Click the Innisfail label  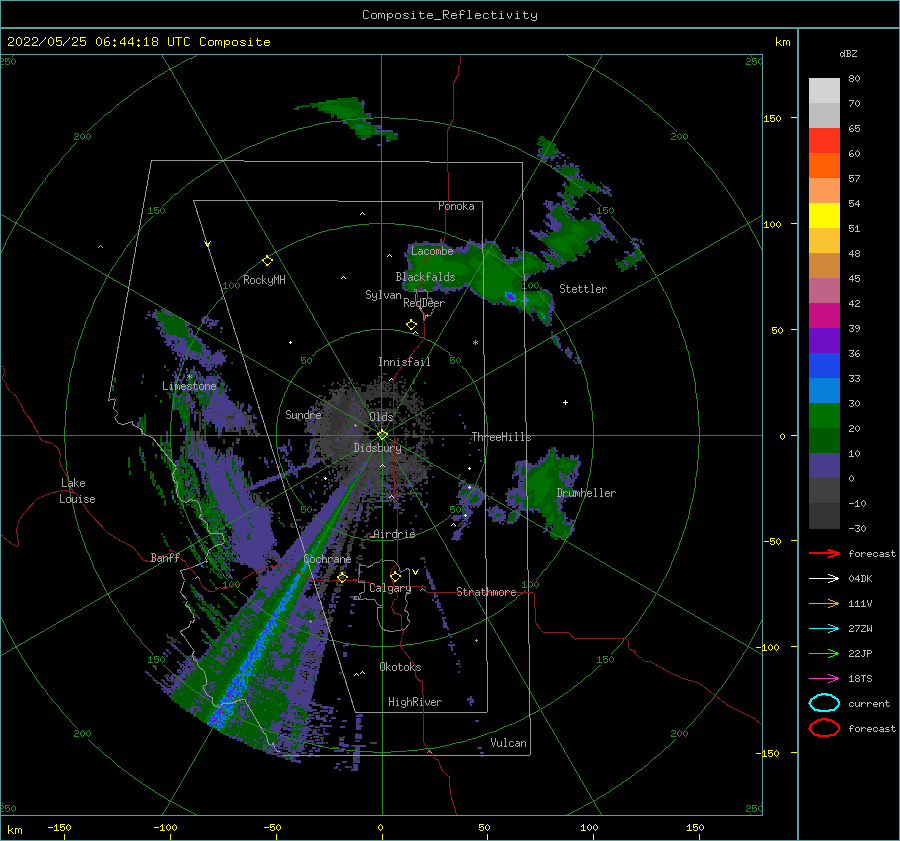404,362
